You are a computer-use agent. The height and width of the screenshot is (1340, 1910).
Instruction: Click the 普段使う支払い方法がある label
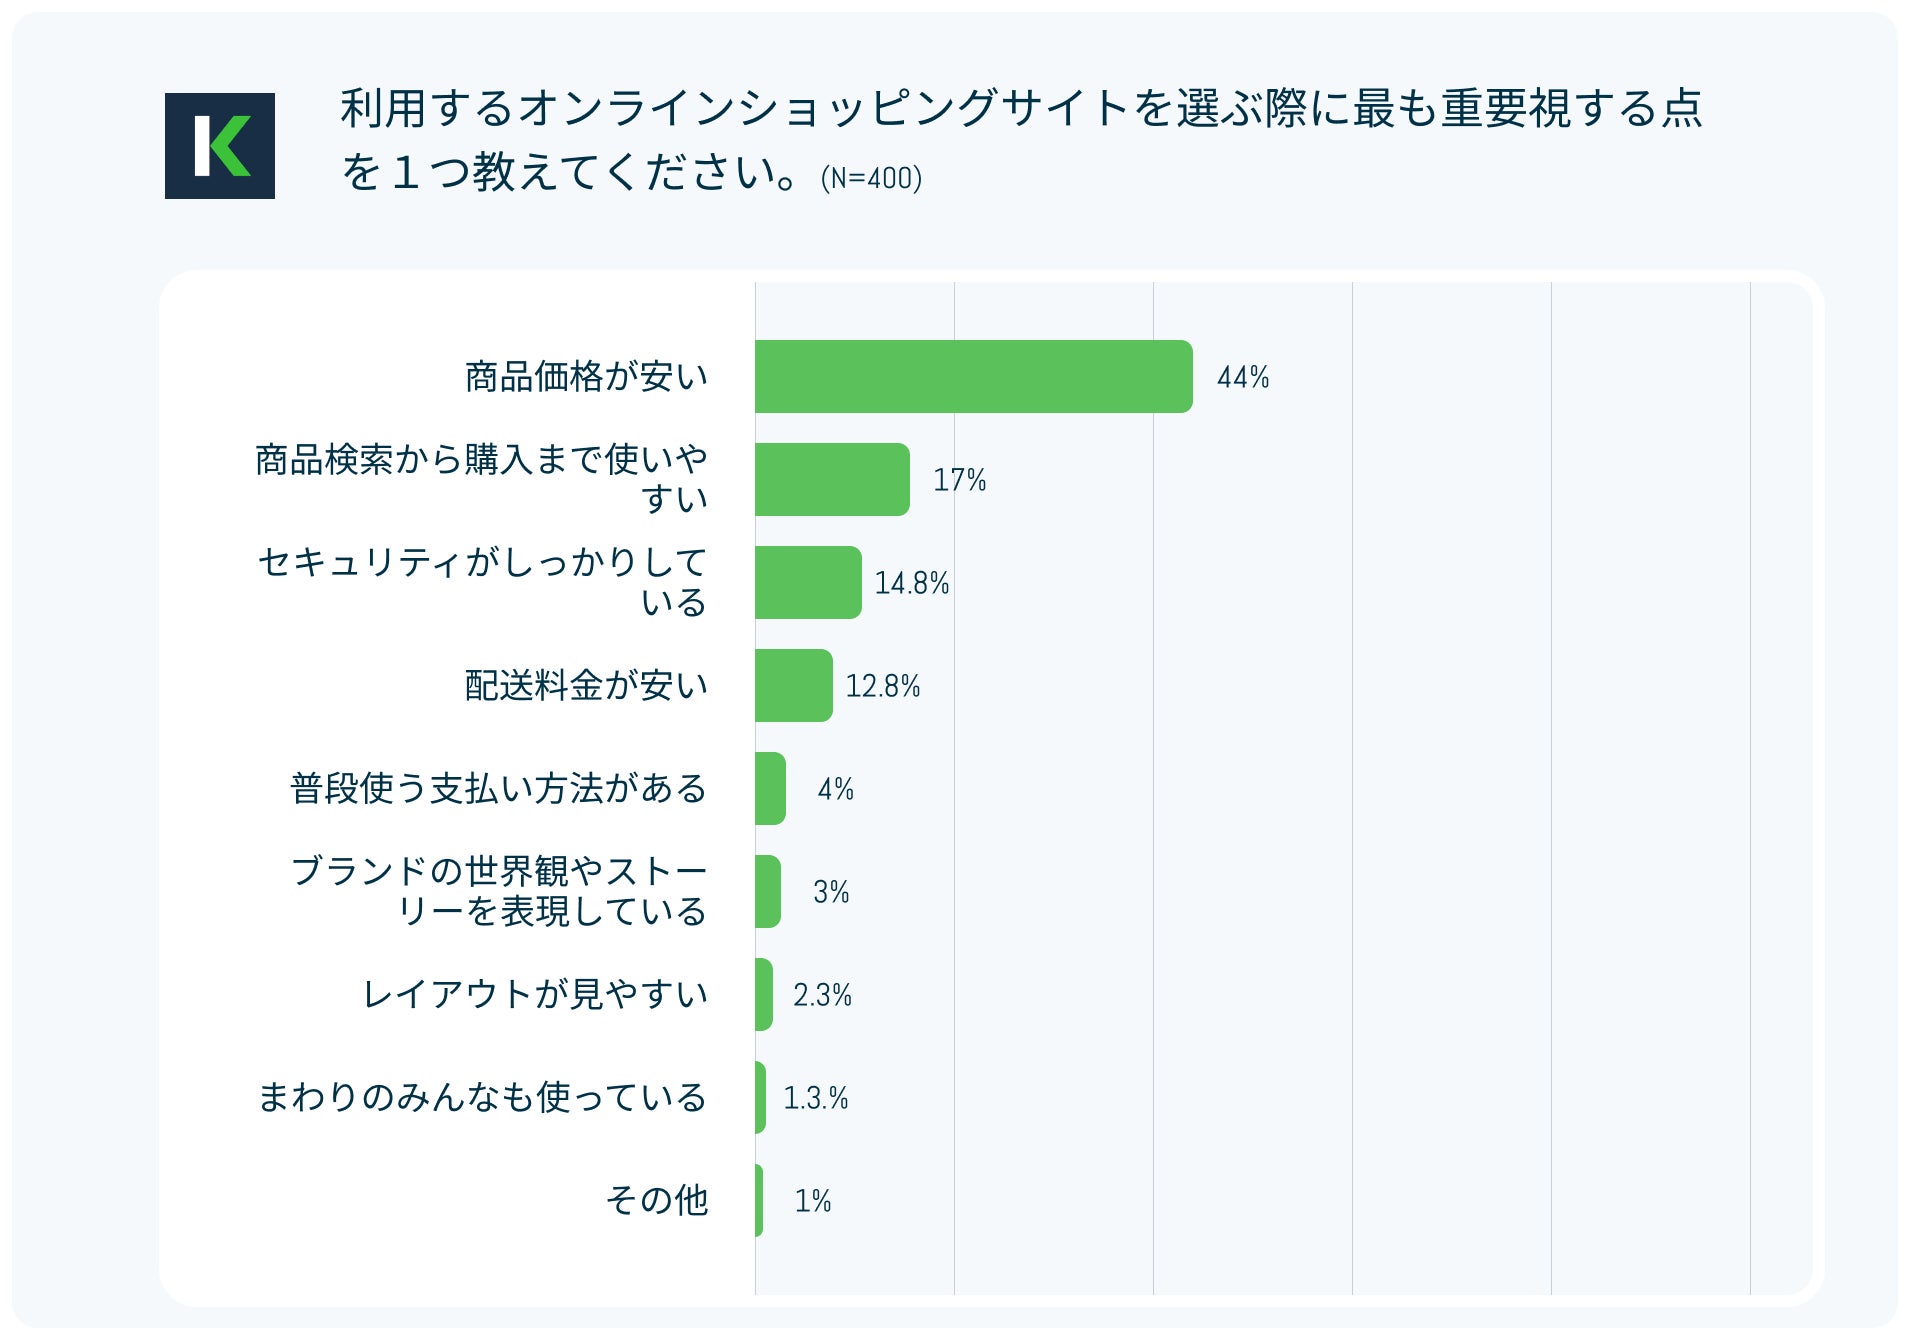pos(499,789)
